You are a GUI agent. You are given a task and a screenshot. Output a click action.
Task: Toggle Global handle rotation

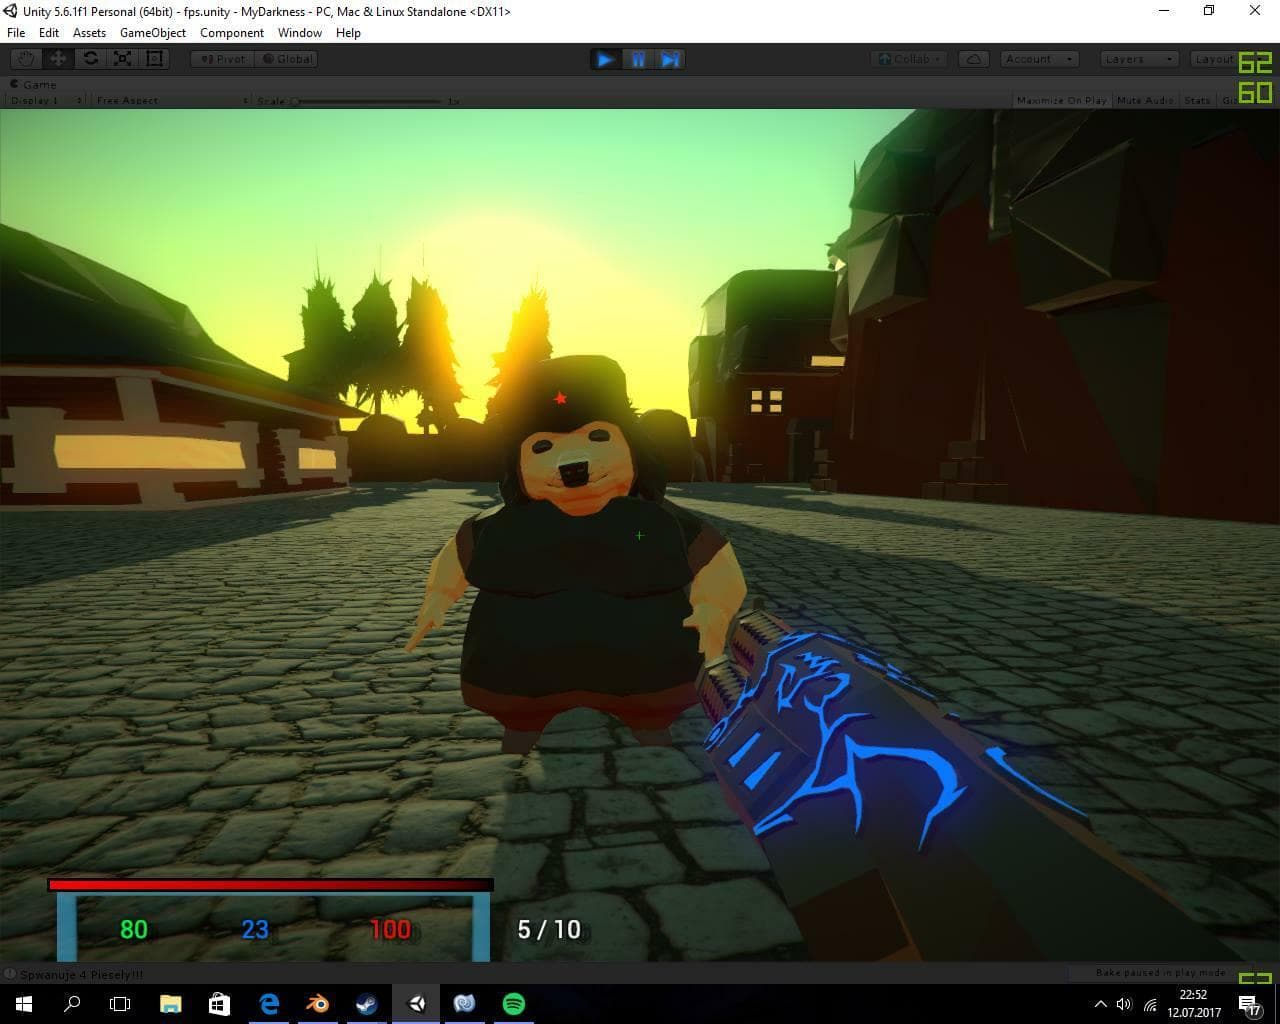click(x=288, y=59)
